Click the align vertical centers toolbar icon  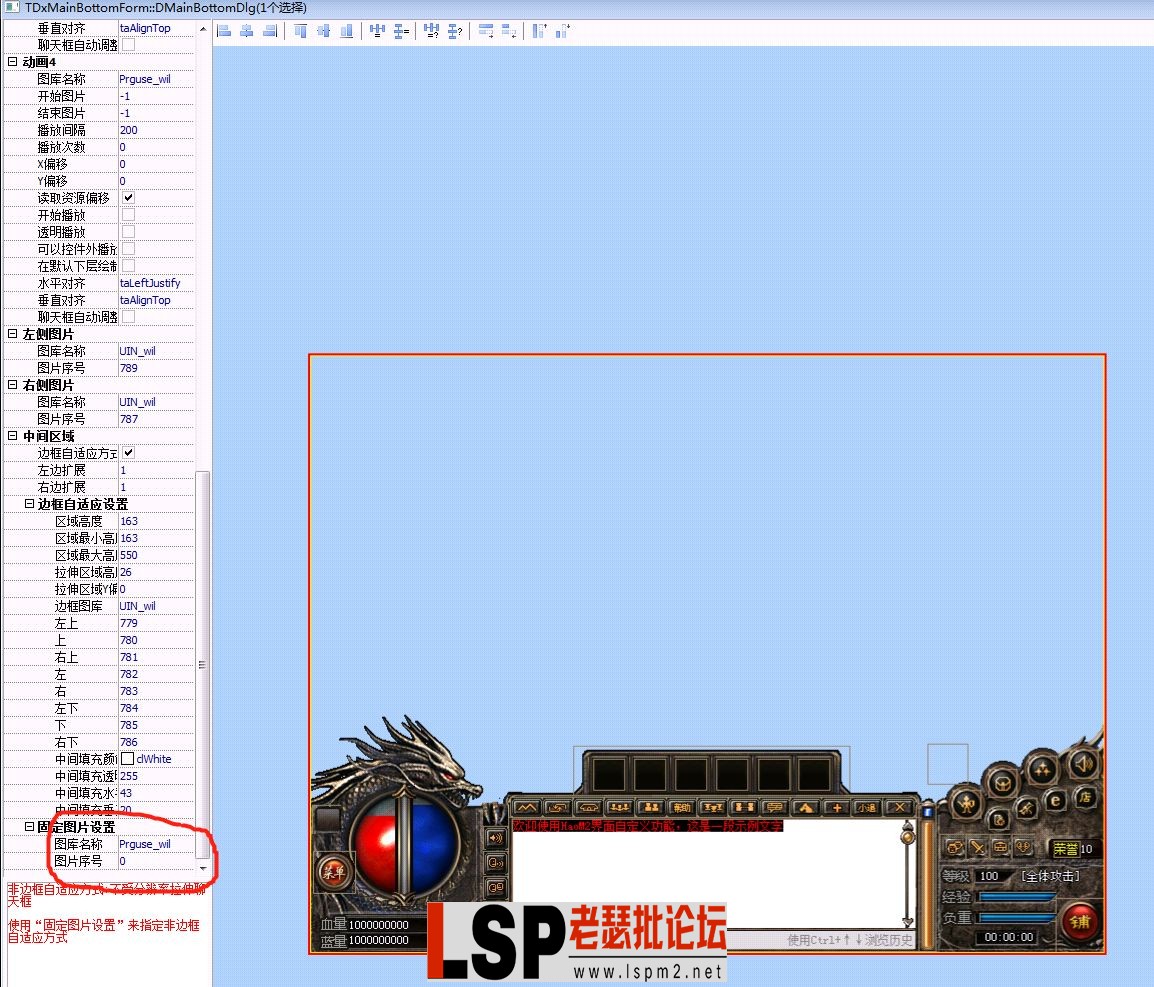(323, 31)
